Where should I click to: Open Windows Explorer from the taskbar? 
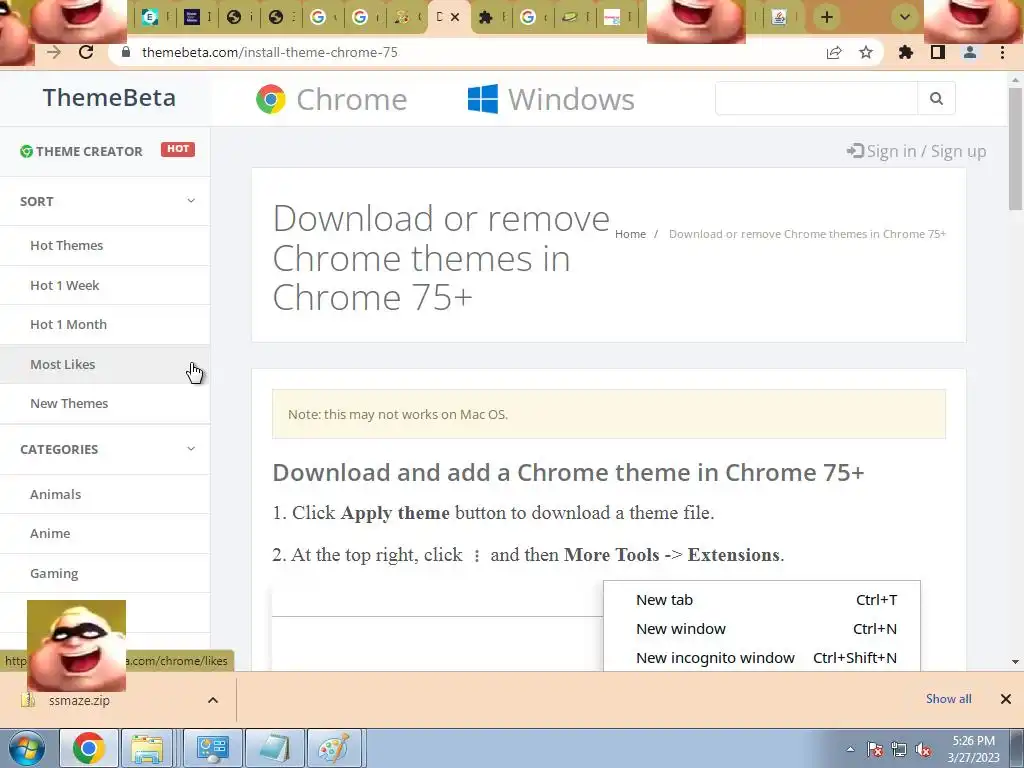pos(148,748)
